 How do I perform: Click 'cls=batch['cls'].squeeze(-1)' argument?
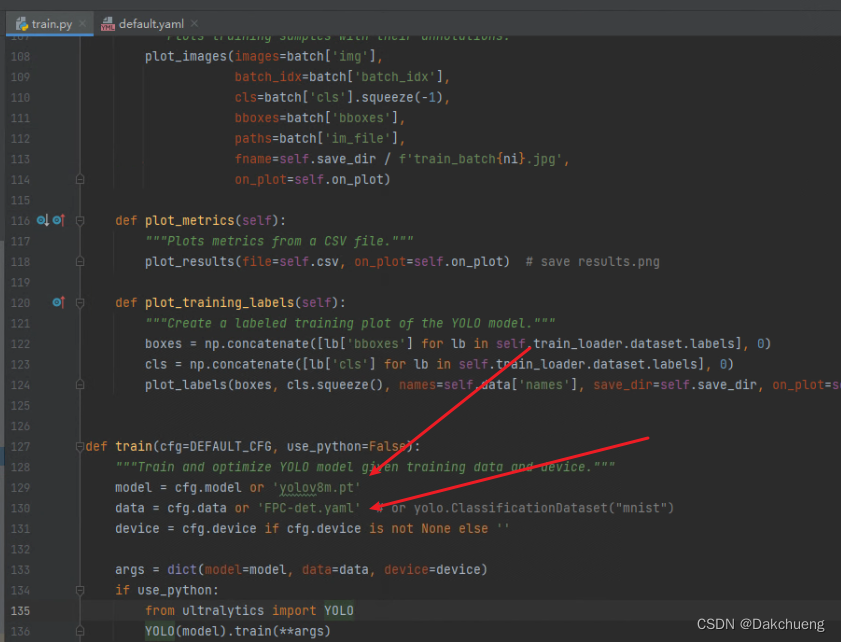(338, 97)
